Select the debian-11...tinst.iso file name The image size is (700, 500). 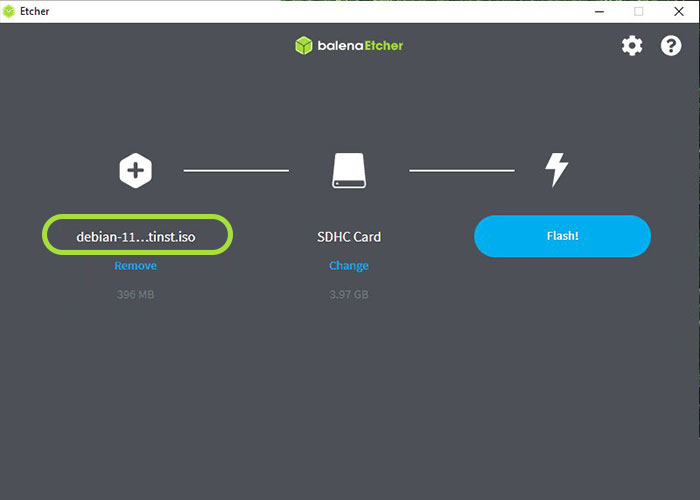(136, 237)
